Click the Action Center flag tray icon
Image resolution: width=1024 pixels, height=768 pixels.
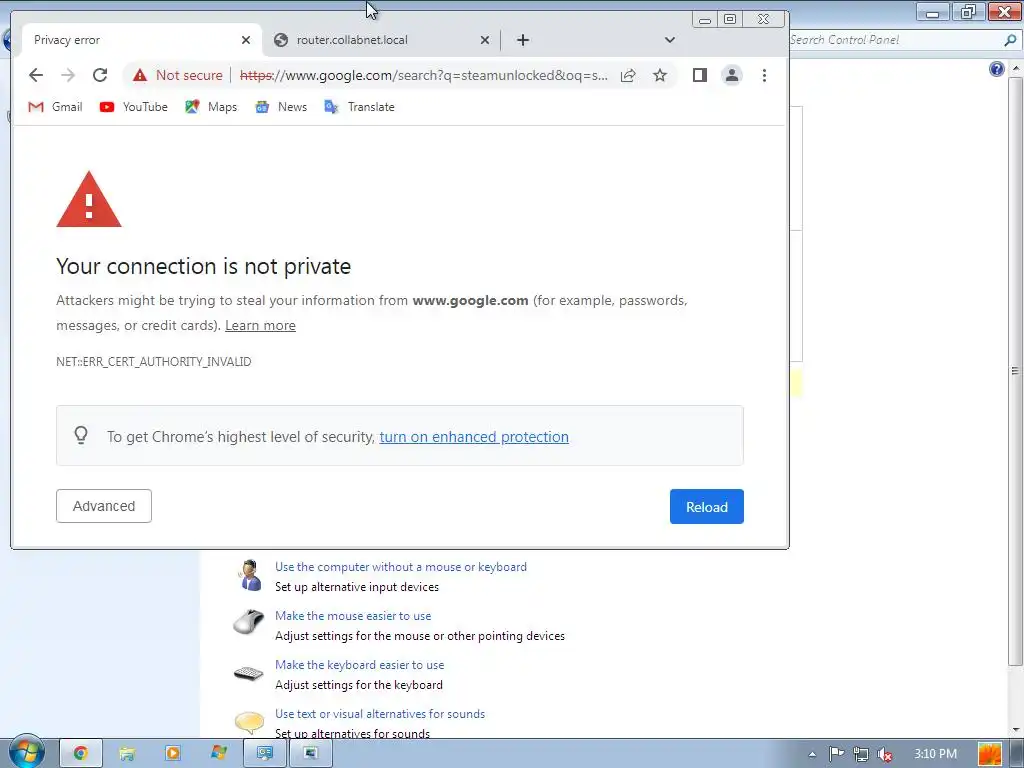(837, 754)
